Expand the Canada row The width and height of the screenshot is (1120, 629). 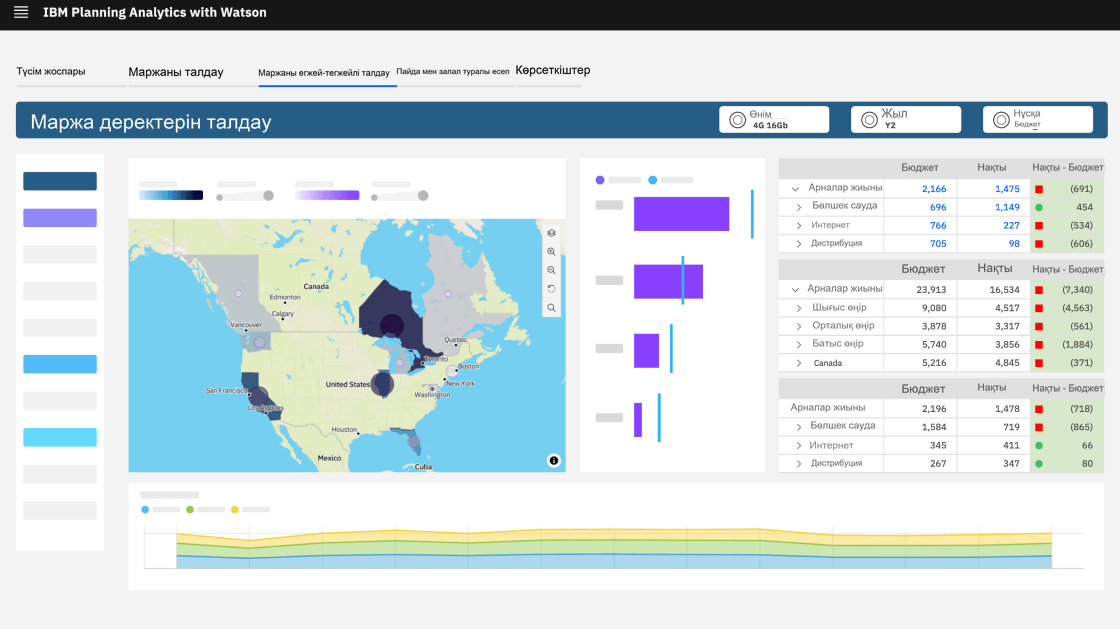coord(799,363)
